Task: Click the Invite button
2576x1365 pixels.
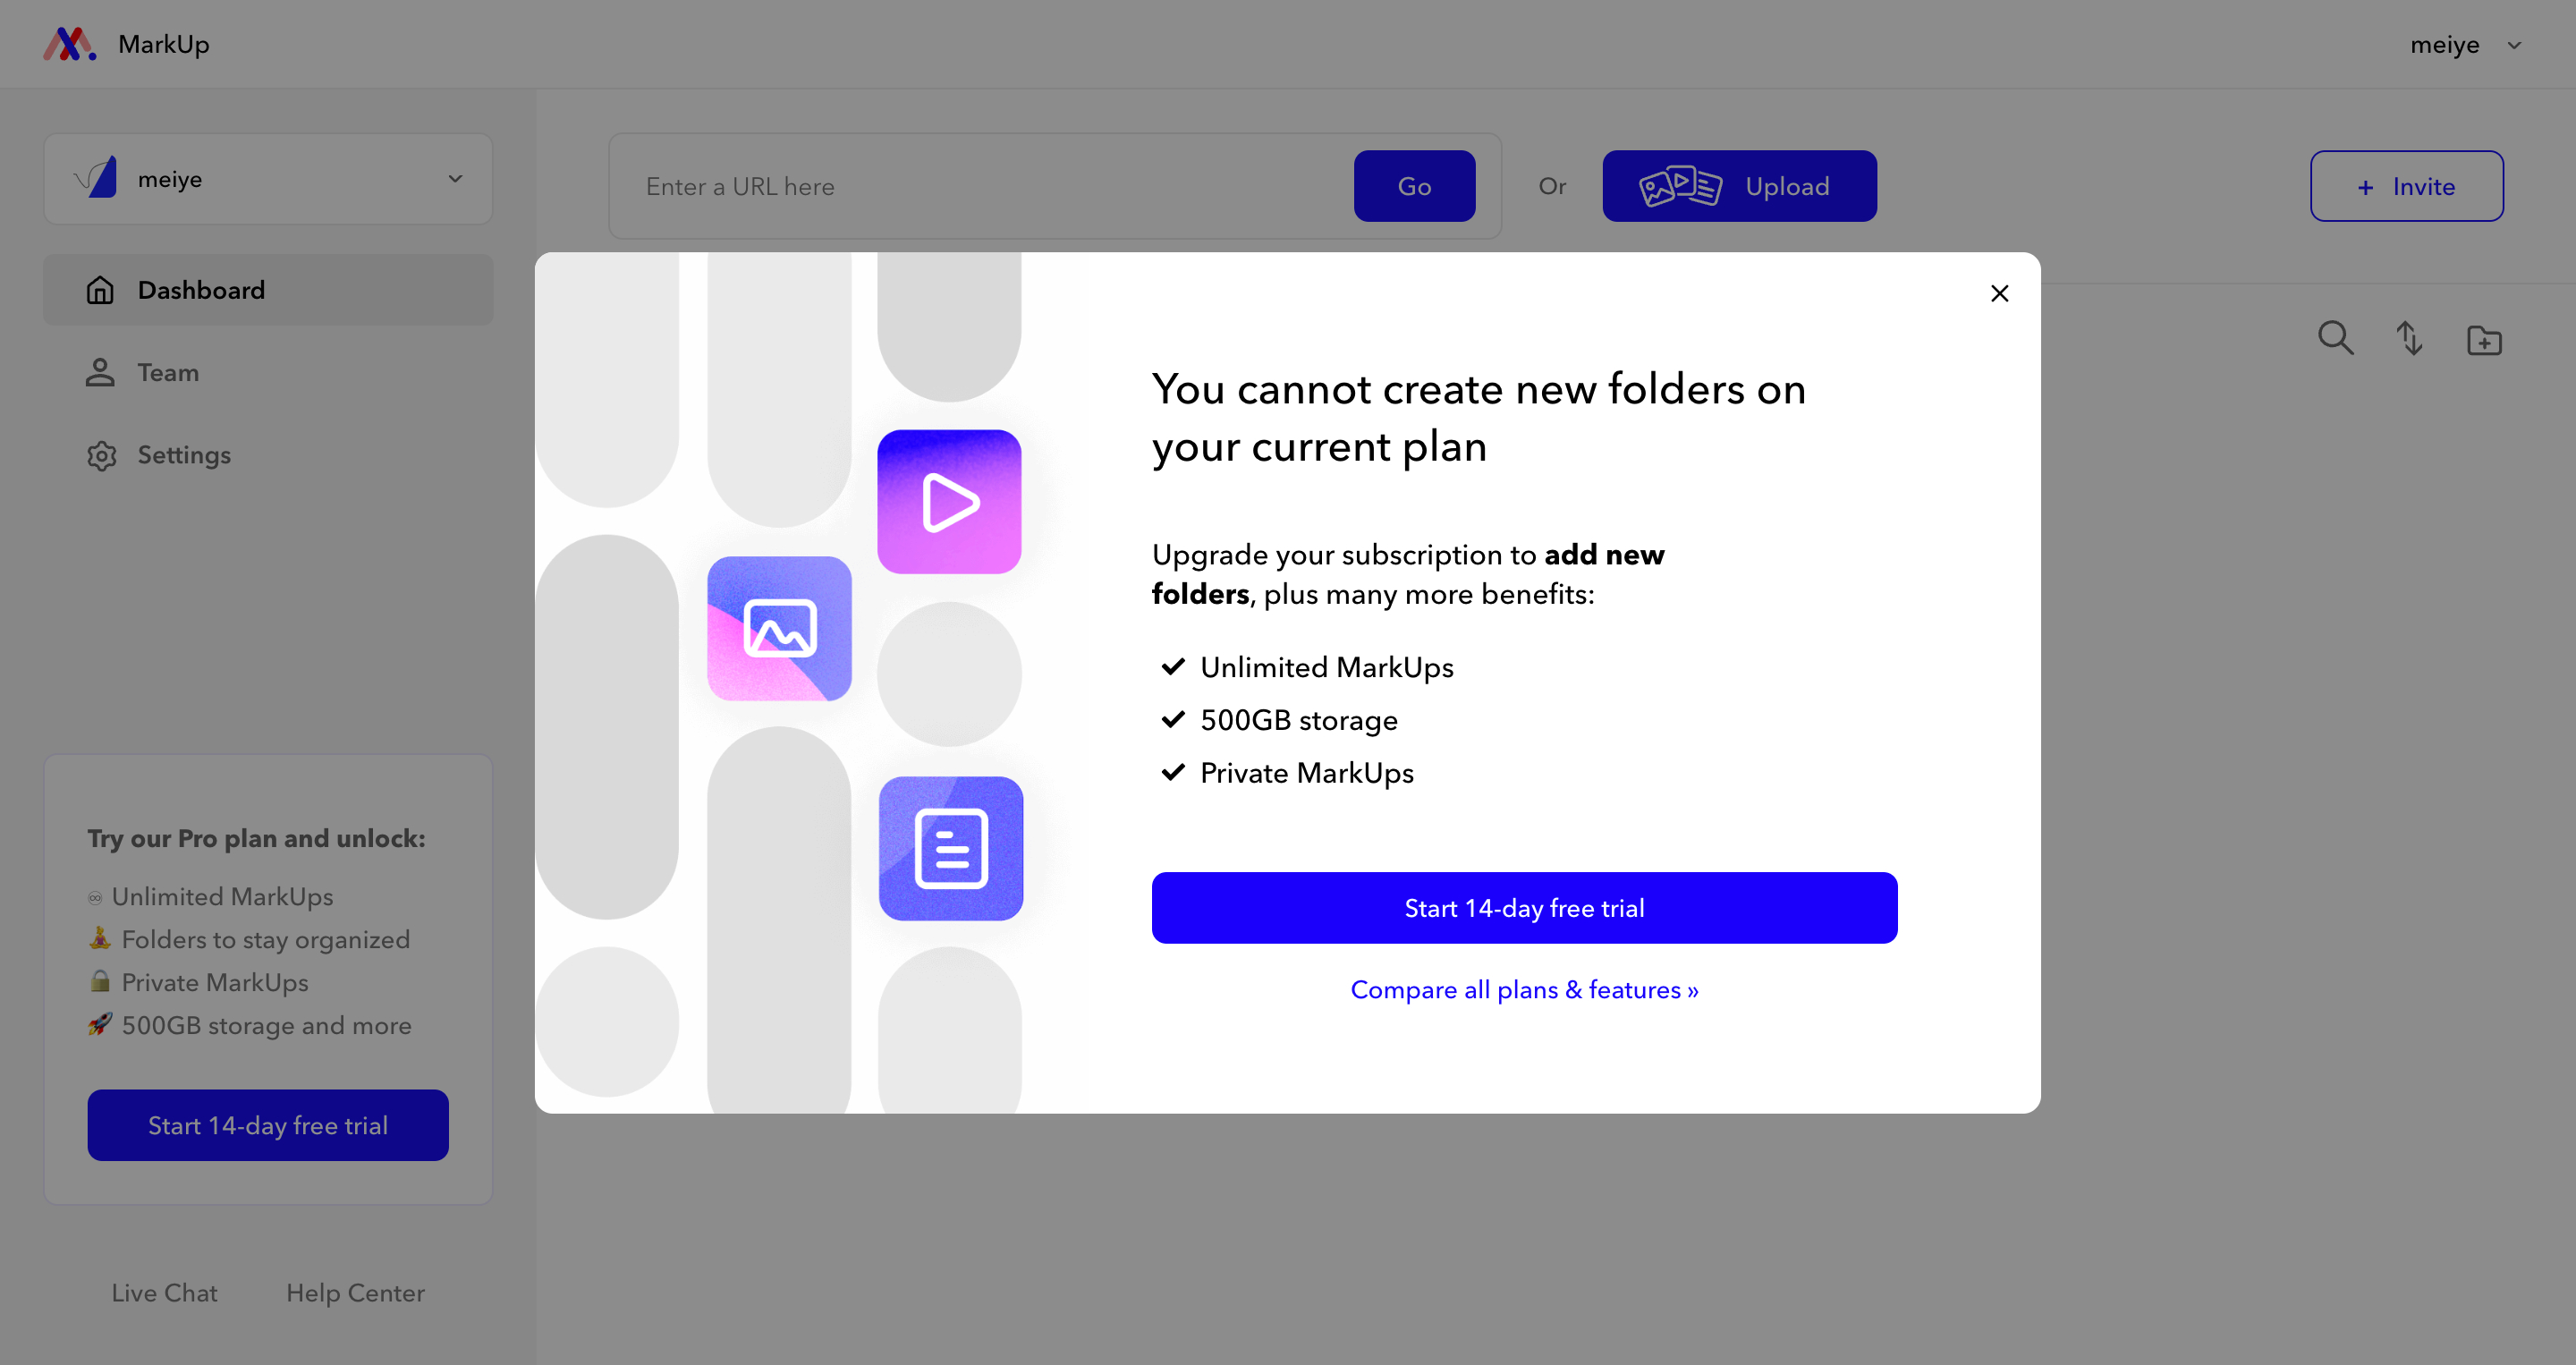Action: 2406,186
